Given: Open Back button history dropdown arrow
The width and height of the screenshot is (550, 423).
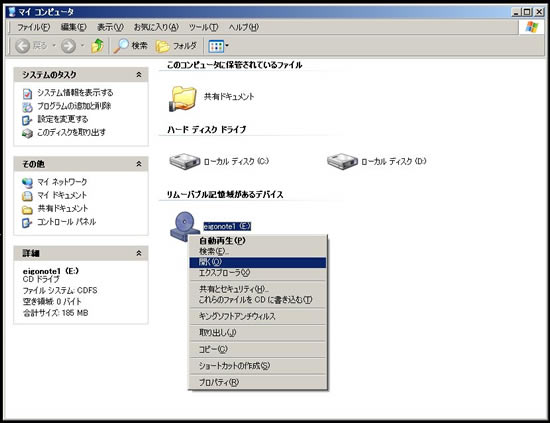Looking at the screenshot, I should click(54, 46).
